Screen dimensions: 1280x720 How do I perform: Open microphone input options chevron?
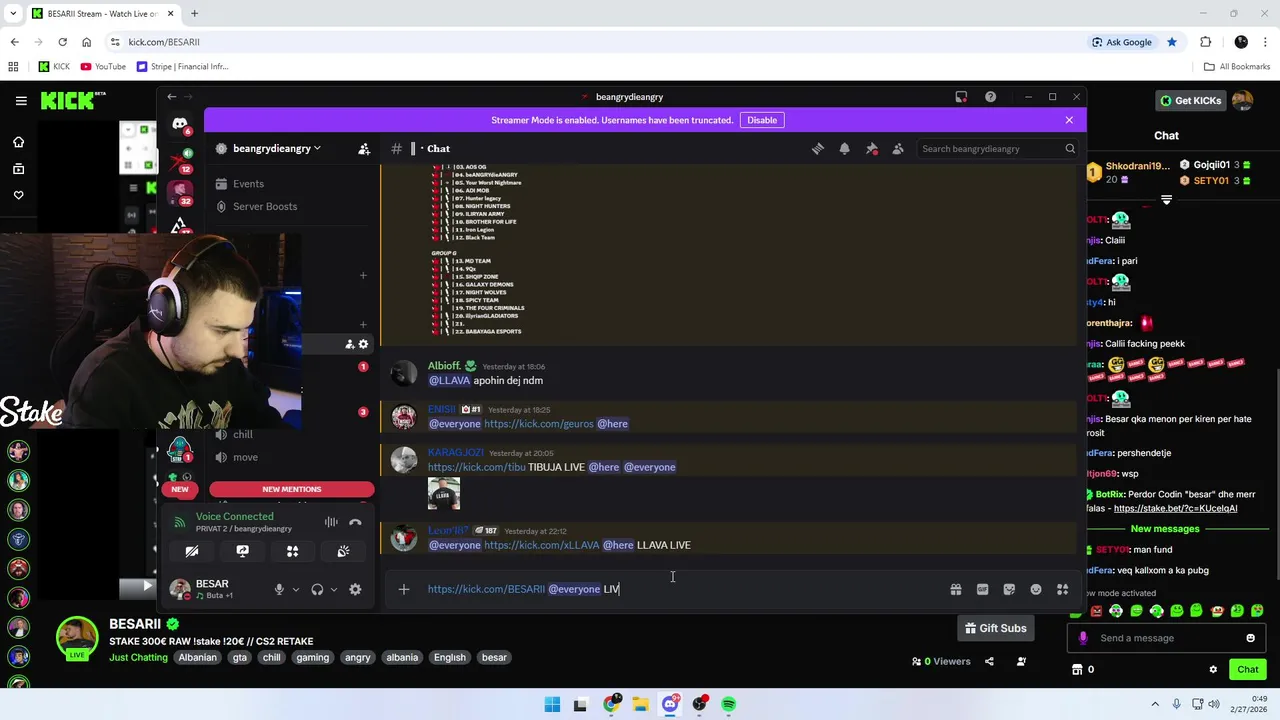[x=295, y=590]
